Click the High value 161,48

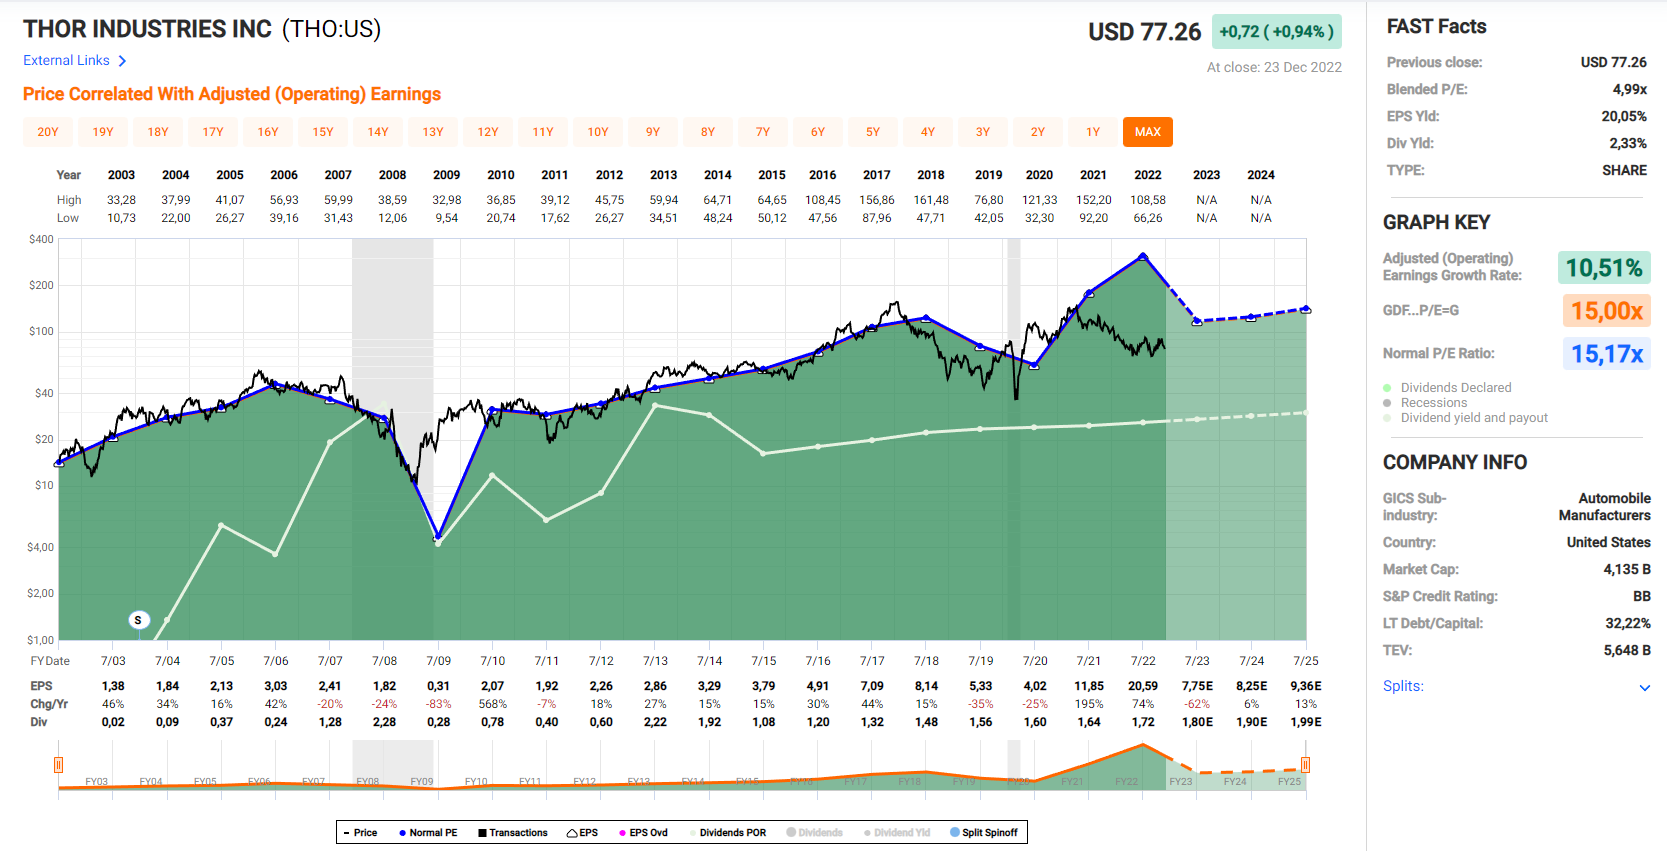pos(931,200)
